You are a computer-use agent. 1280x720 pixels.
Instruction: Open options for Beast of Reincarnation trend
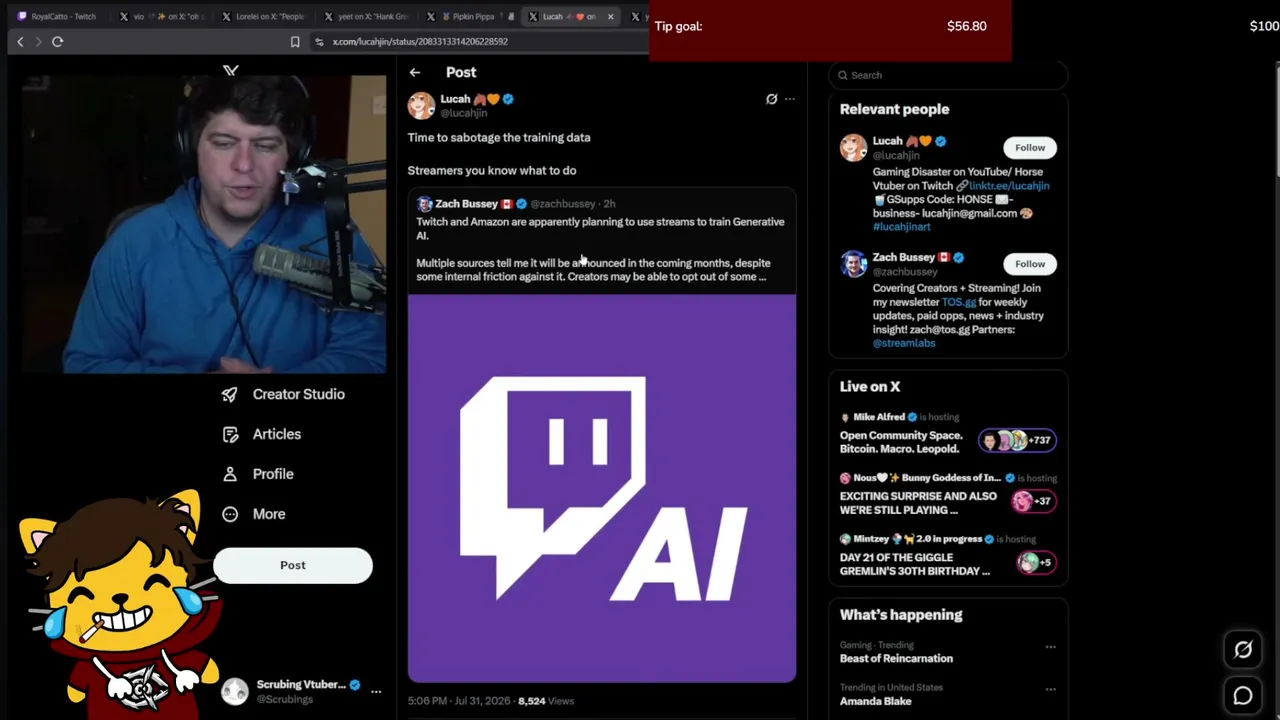coord(1050,647)
